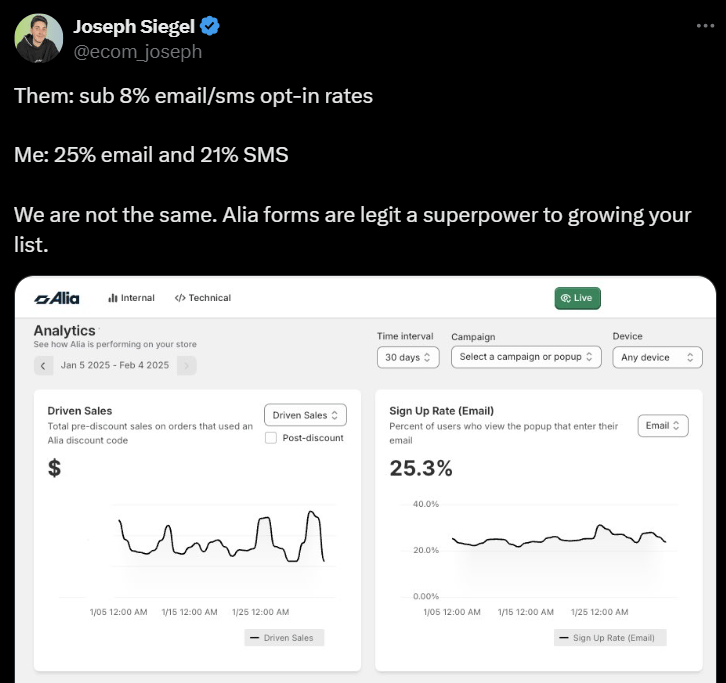Viewport: 726px width, 683px height.
Task: Go to previous date range
Action: coord(43,366)
